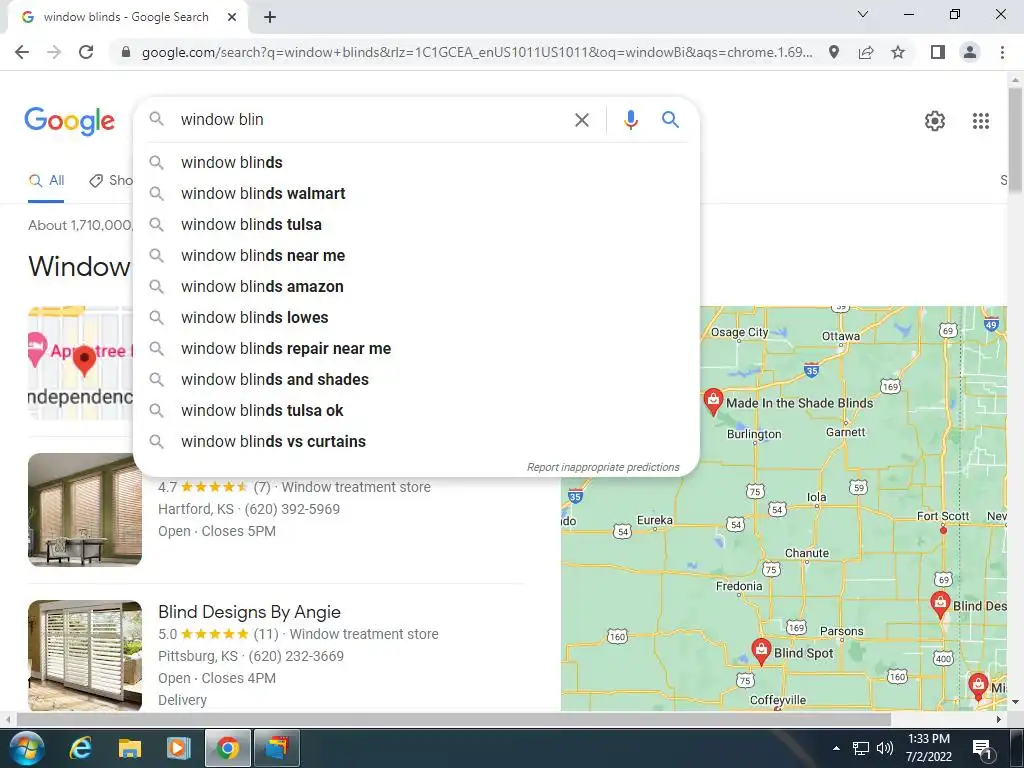Clear the search box with the X icon
The width and height of the screenshot is (1024, 768).
(x=581, y=120)
